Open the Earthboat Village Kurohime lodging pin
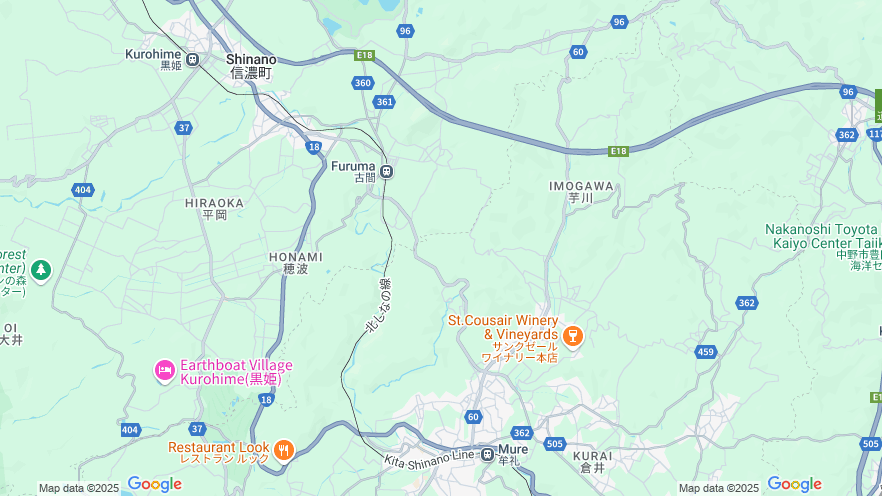 point(165,371)
